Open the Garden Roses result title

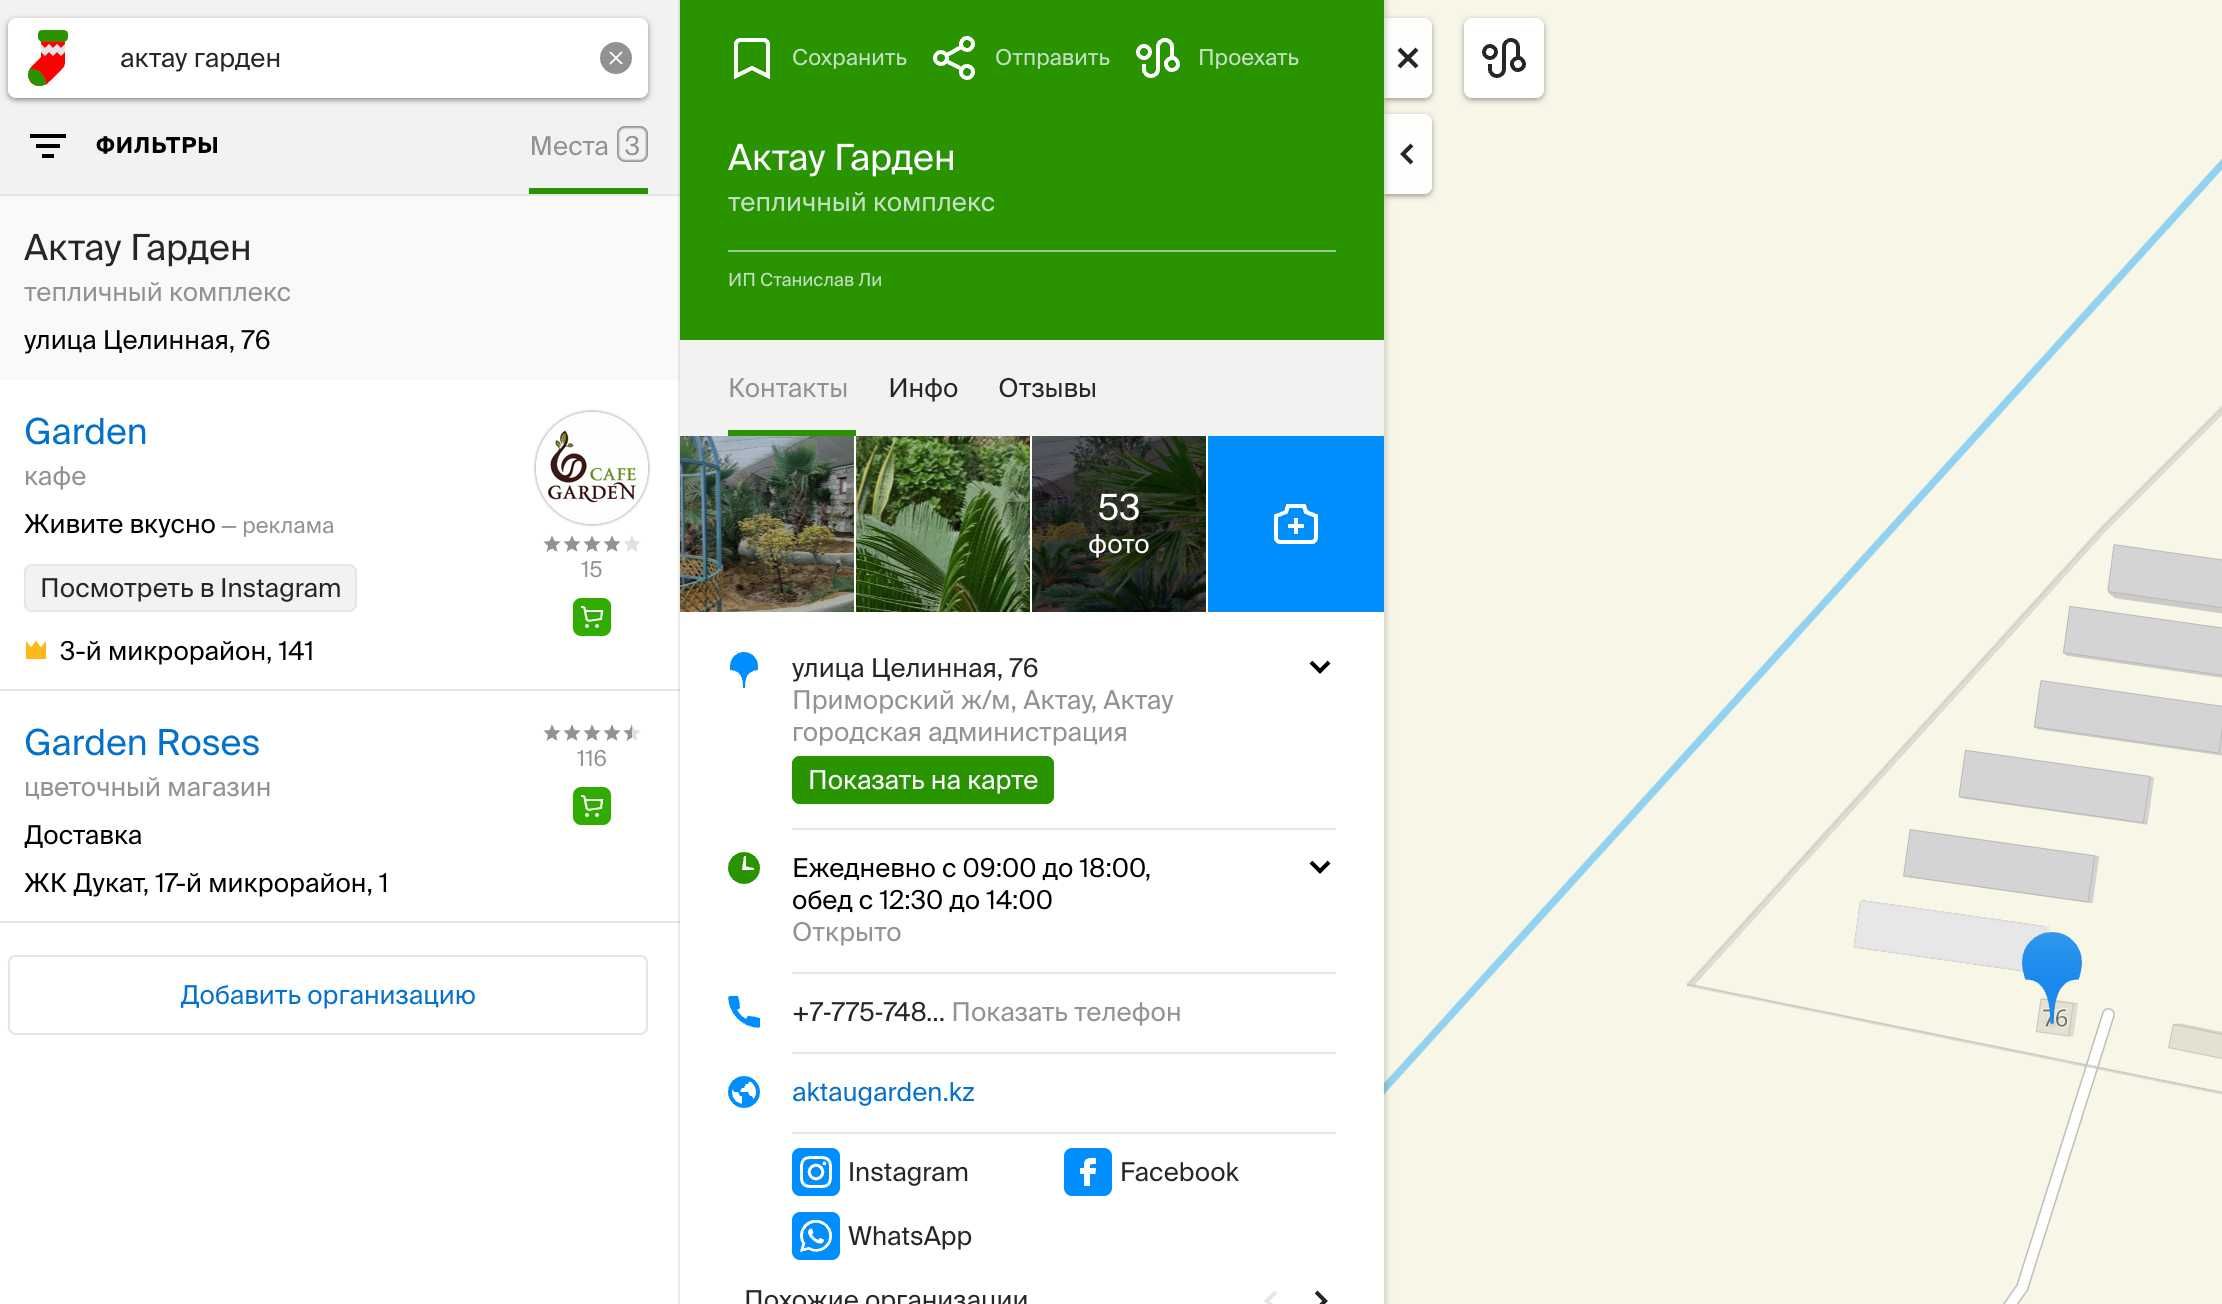[142, 743]
